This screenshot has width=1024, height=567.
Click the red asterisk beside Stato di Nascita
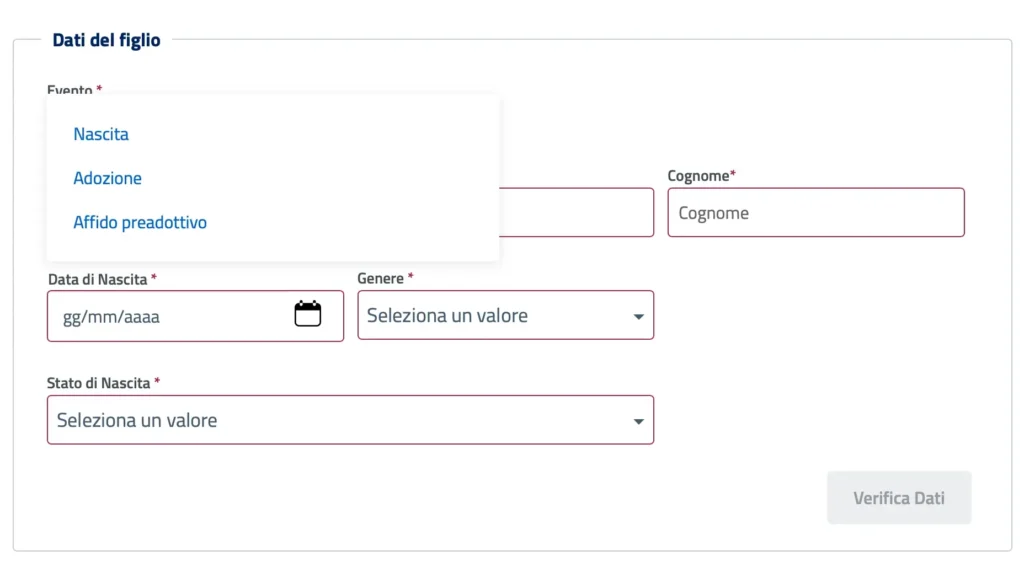click(157, 381)
